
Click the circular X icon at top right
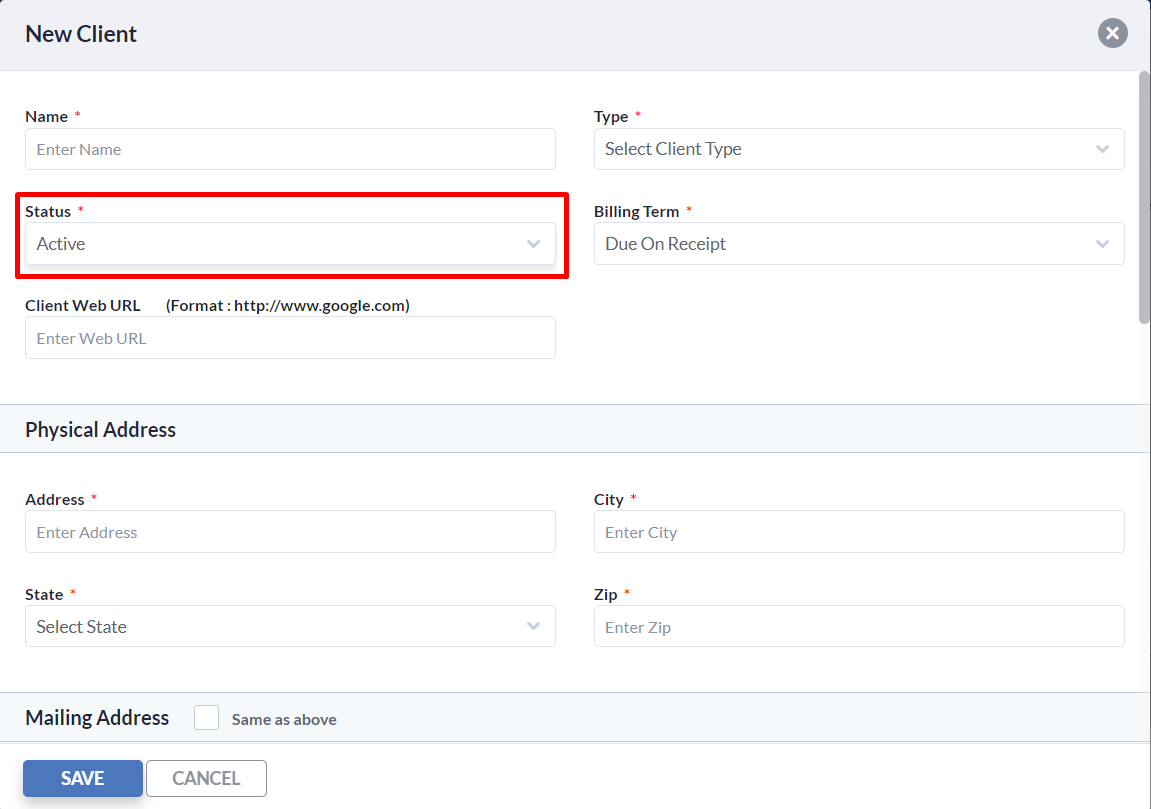(1112, 33)
